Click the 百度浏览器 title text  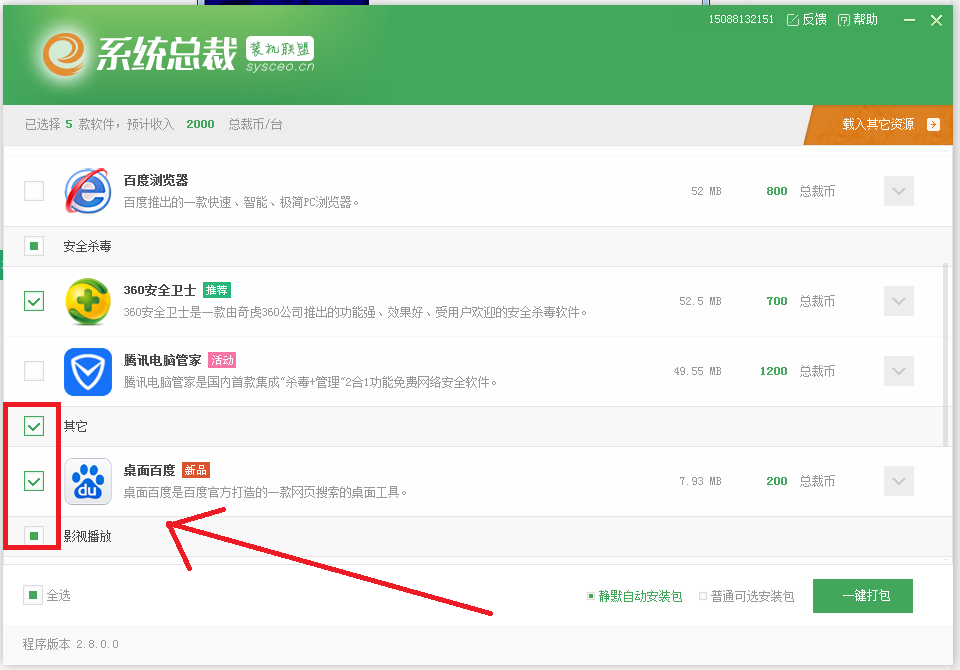[156, 180]
